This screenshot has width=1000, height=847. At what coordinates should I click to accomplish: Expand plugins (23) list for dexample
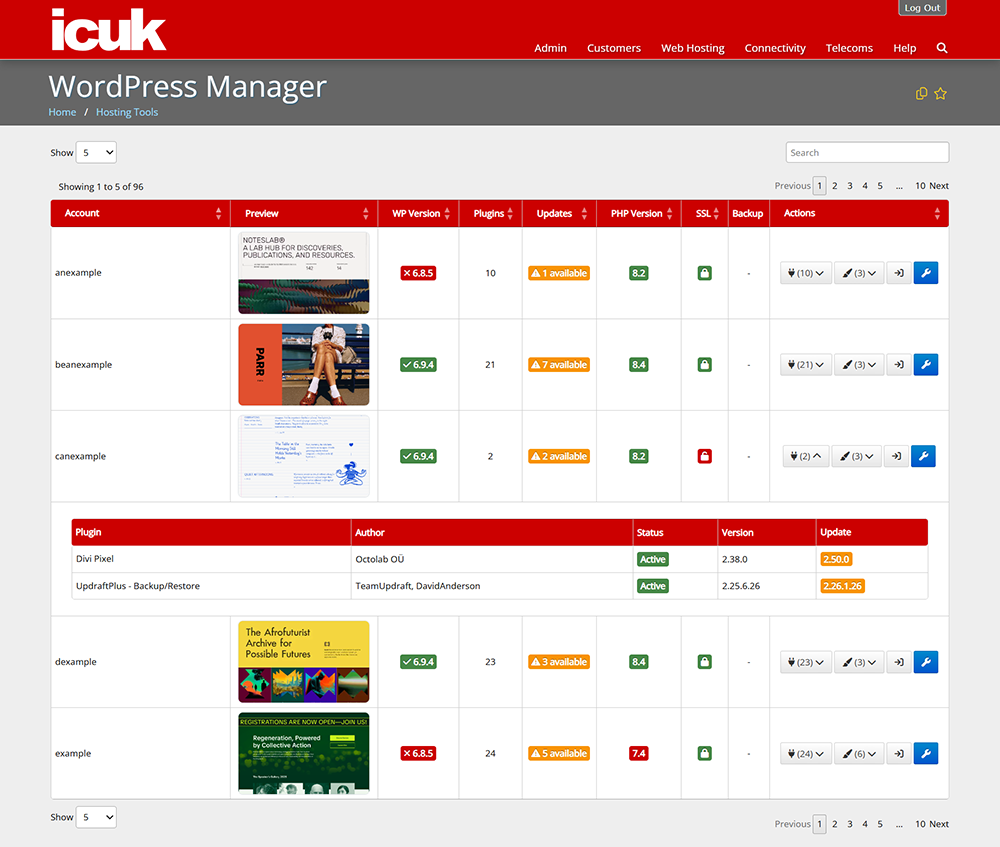(x=805, y=662)
